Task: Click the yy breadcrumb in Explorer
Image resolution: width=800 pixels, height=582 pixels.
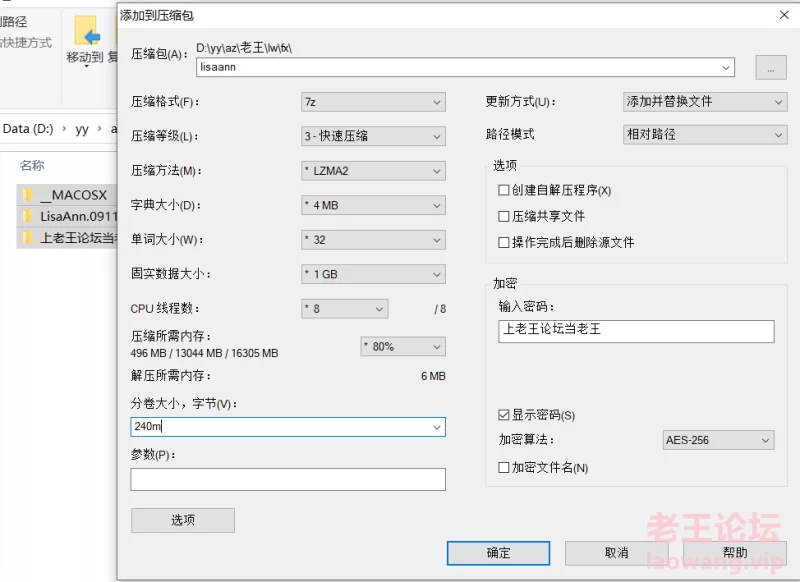Action: pos(82,129)
